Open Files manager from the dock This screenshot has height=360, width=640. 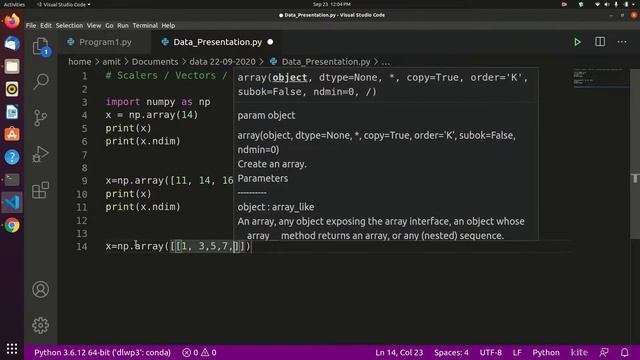(x=12, y=66)
